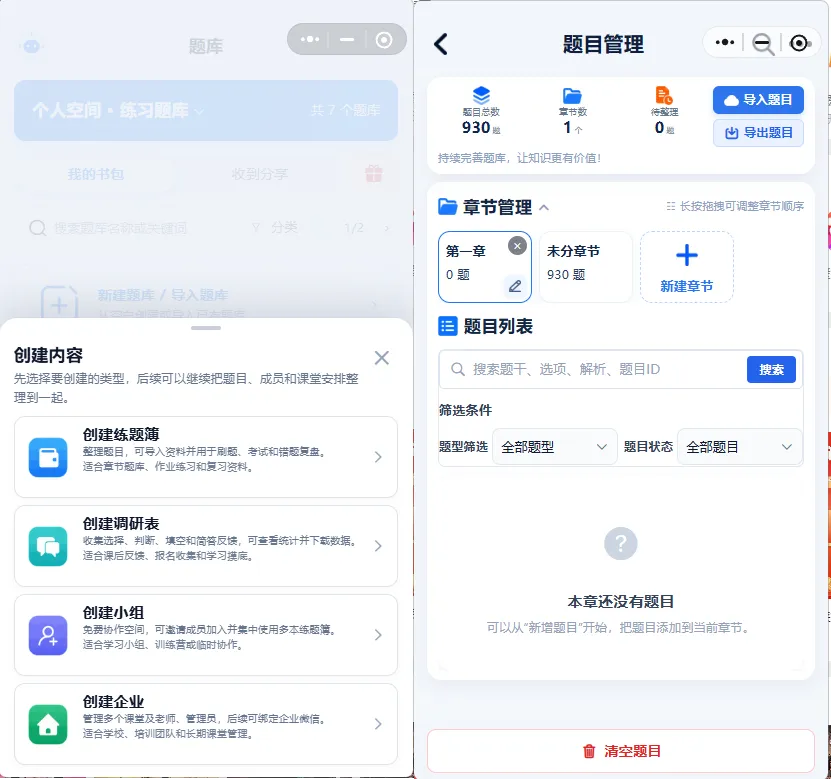Open 个人空间 · 练习题库 space dropdown

pyautogui.click(x=118, y=110)
